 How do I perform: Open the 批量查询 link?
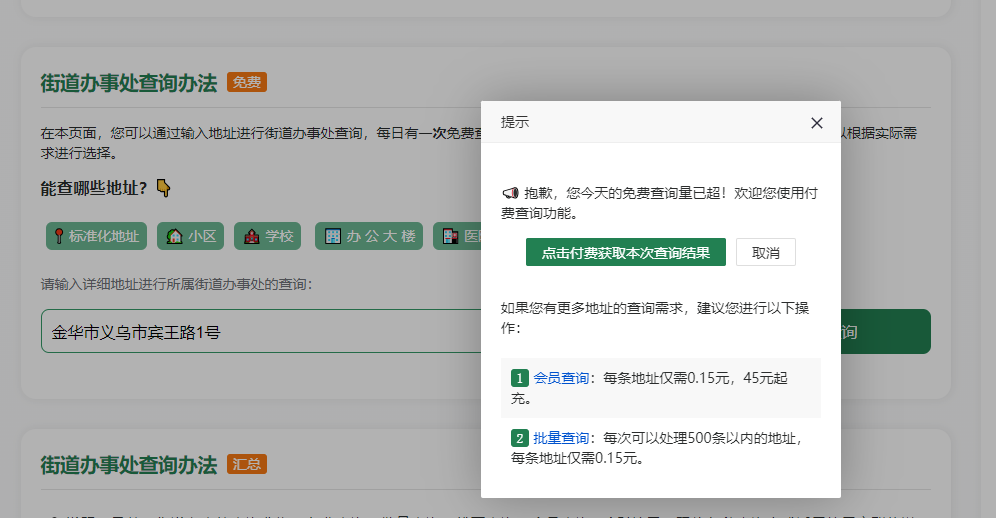click(561, 438)
